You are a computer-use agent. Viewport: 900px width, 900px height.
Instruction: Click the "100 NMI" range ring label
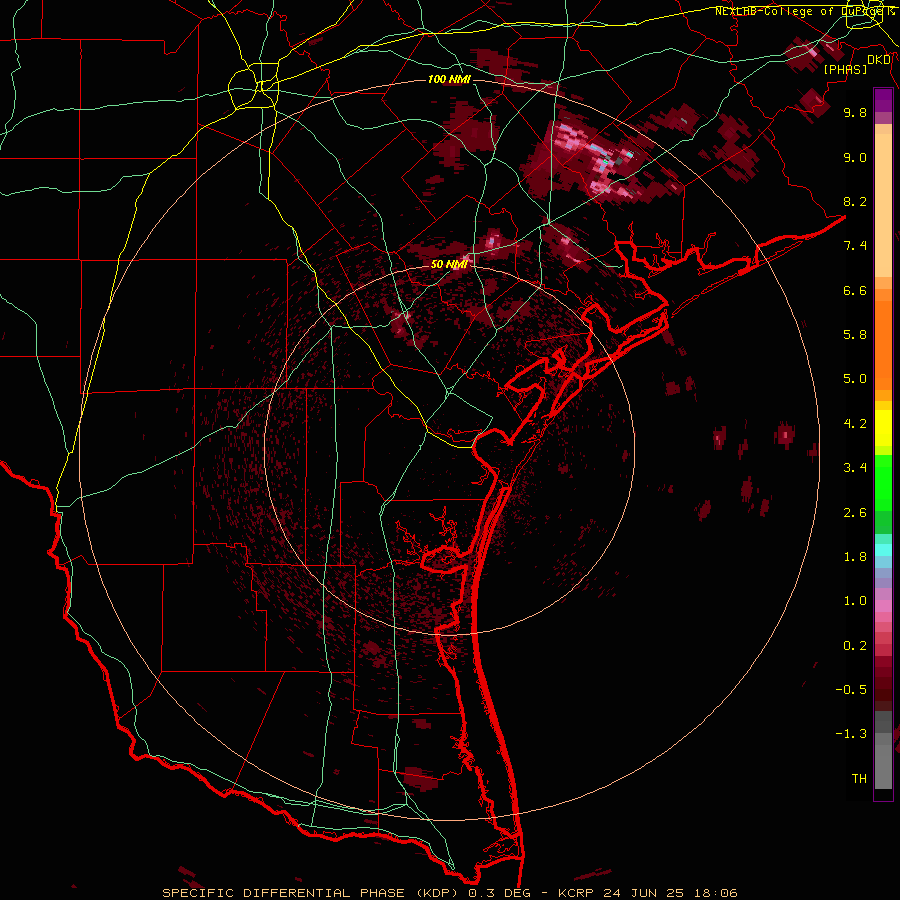coord(449,79)
